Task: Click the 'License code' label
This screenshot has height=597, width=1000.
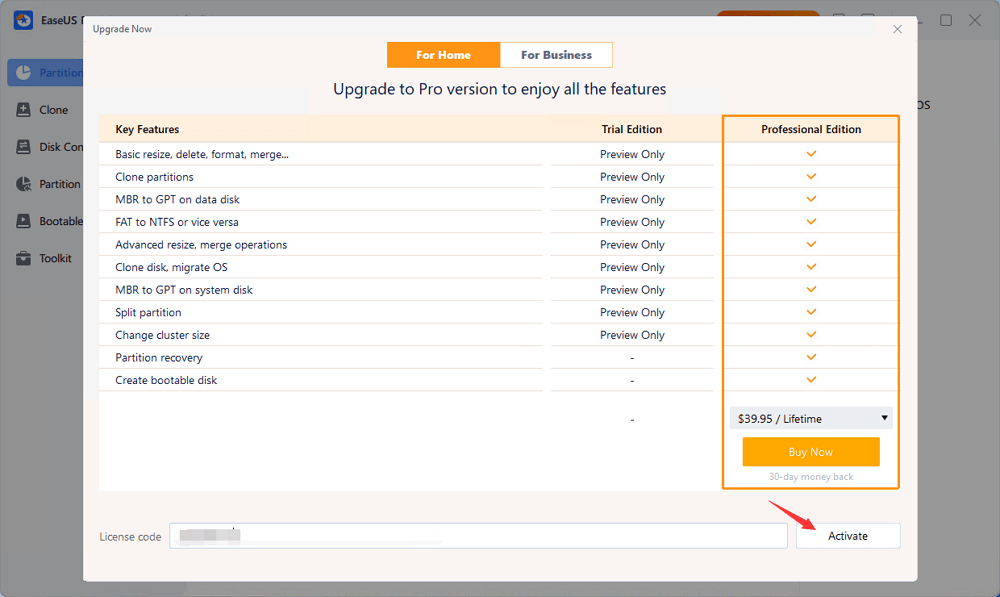Action: point(130,537)
